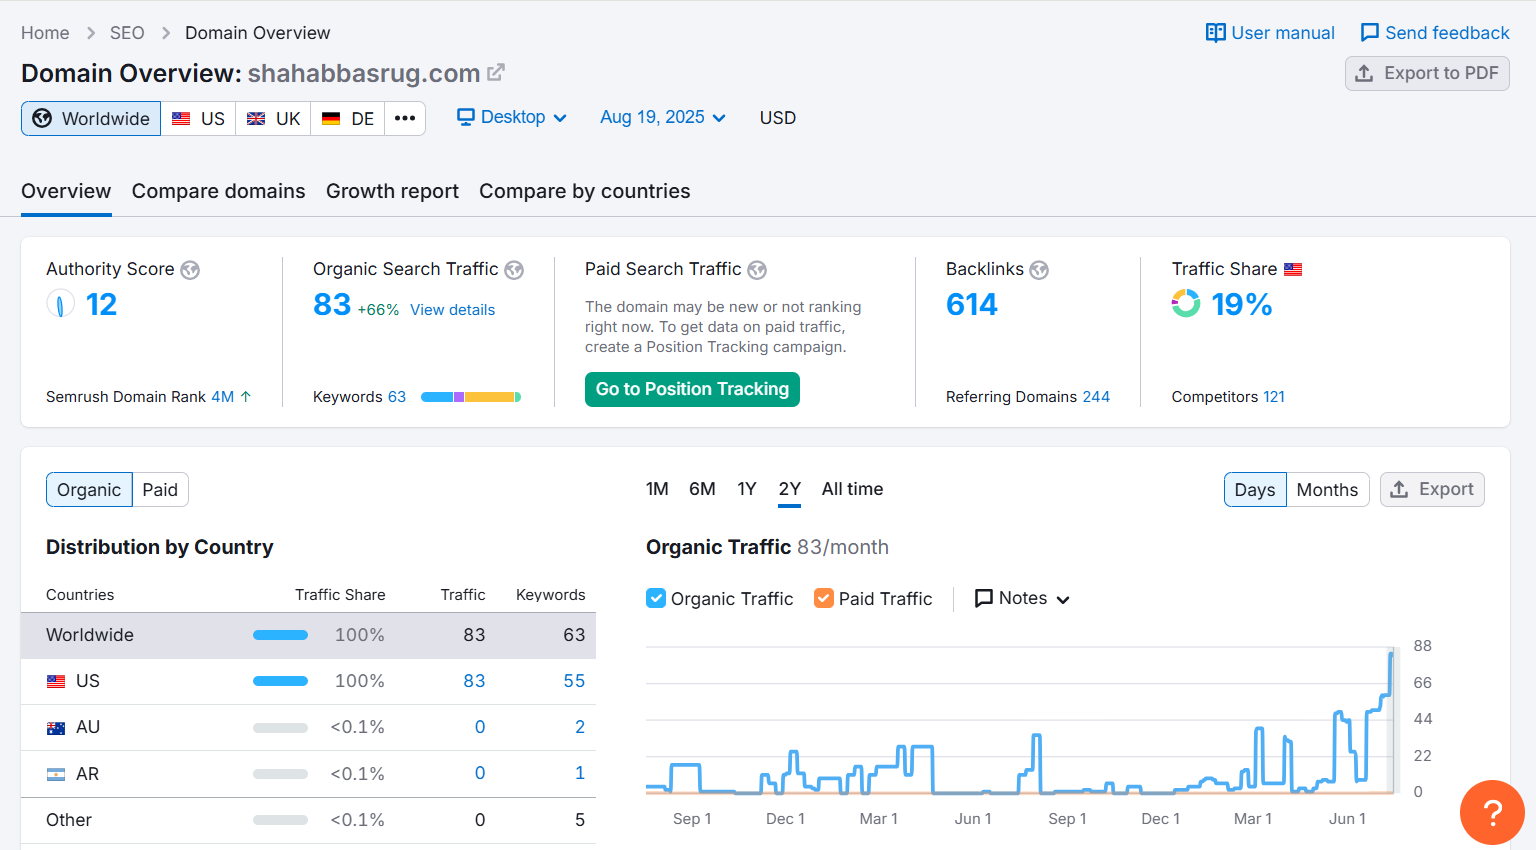The height and width of the screenshot is (850, 1536).
Task: Uncheck the Organic Traffic checkbox
Action: click(x=657, y=597)
